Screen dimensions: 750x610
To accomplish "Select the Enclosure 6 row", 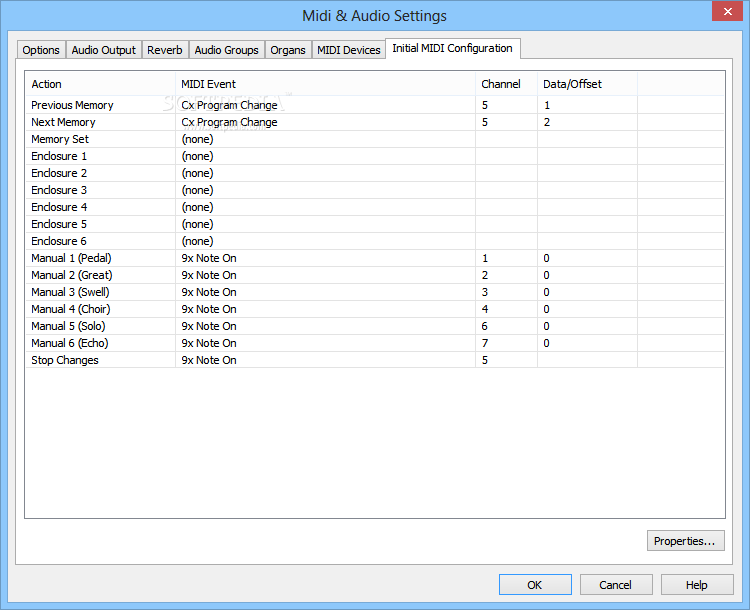I will click(375, 241).
